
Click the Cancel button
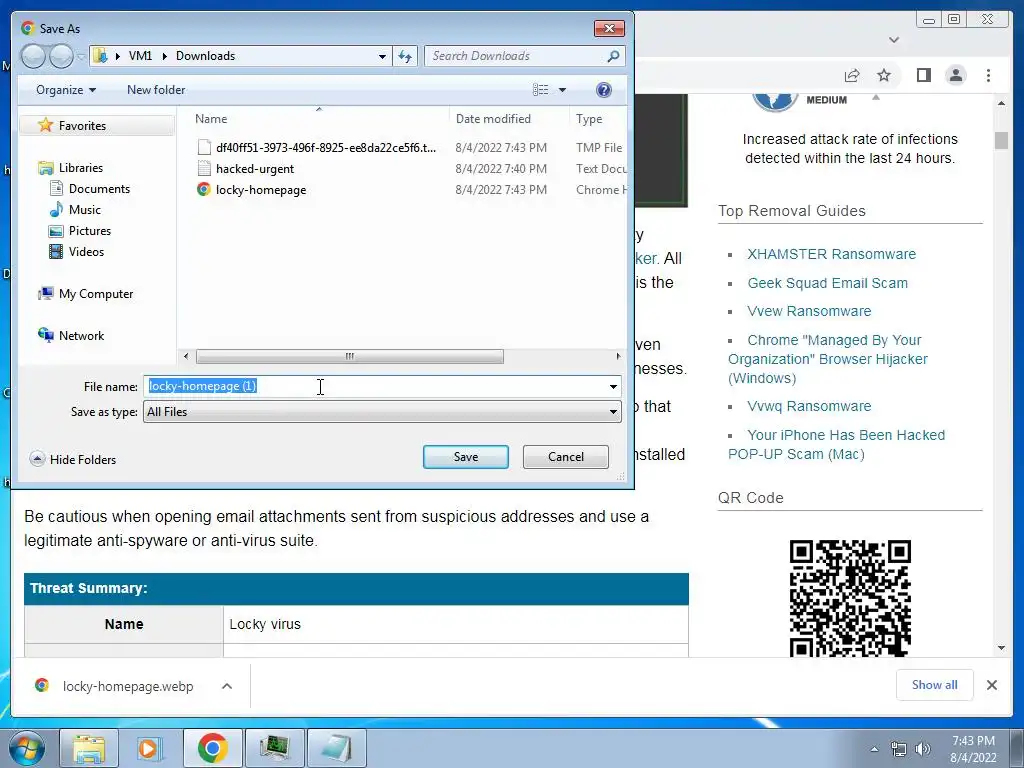[566, 457]
